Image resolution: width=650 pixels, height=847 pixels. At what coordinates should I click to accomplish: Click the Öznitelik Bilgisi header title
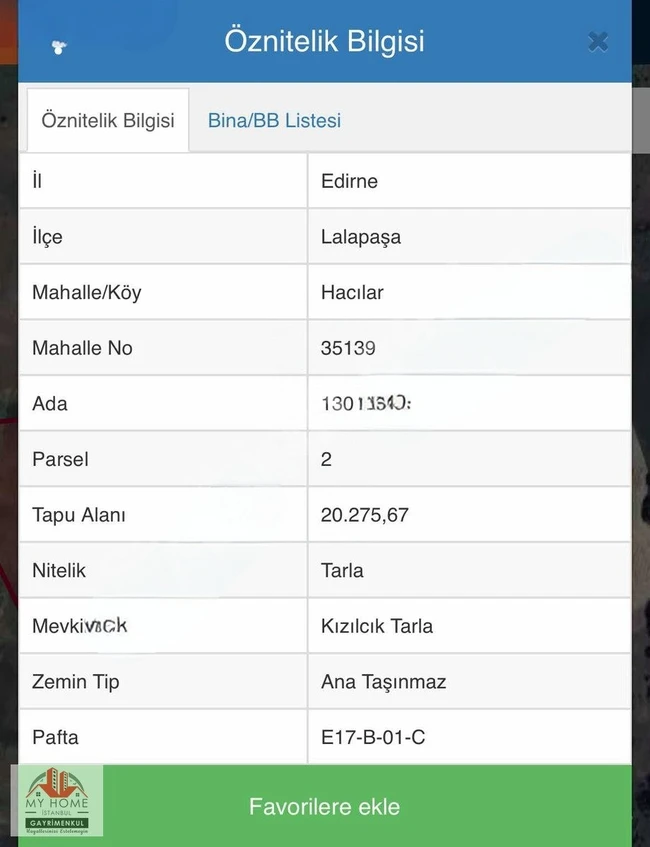pos(324,42)
